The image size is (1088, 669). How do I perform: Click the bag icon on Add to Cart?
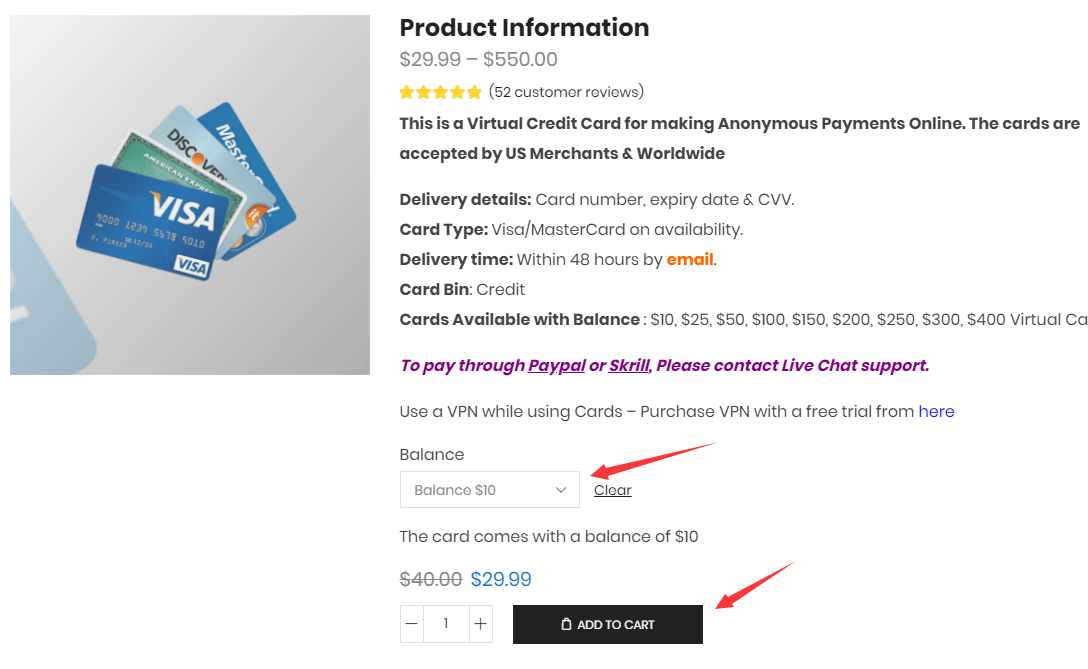point(566,625)
